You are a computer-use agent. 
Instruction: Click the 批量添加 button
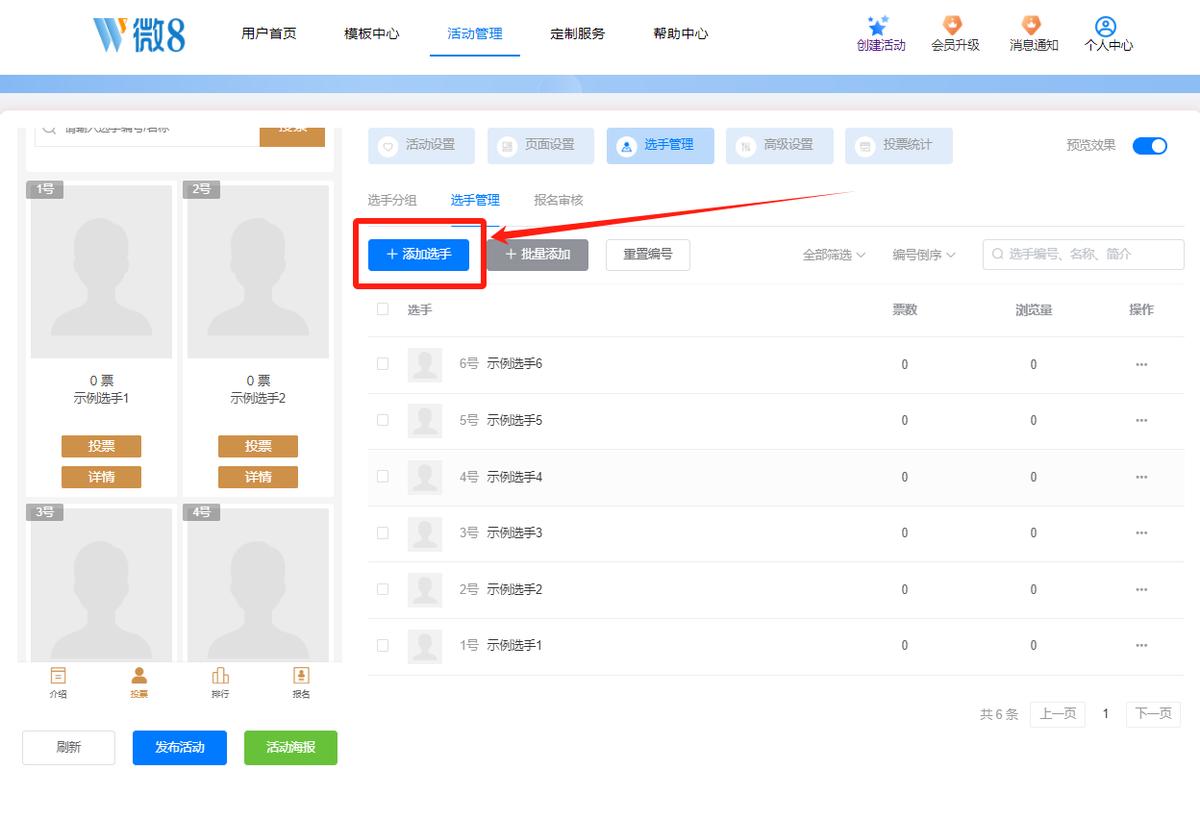point(537,254)
